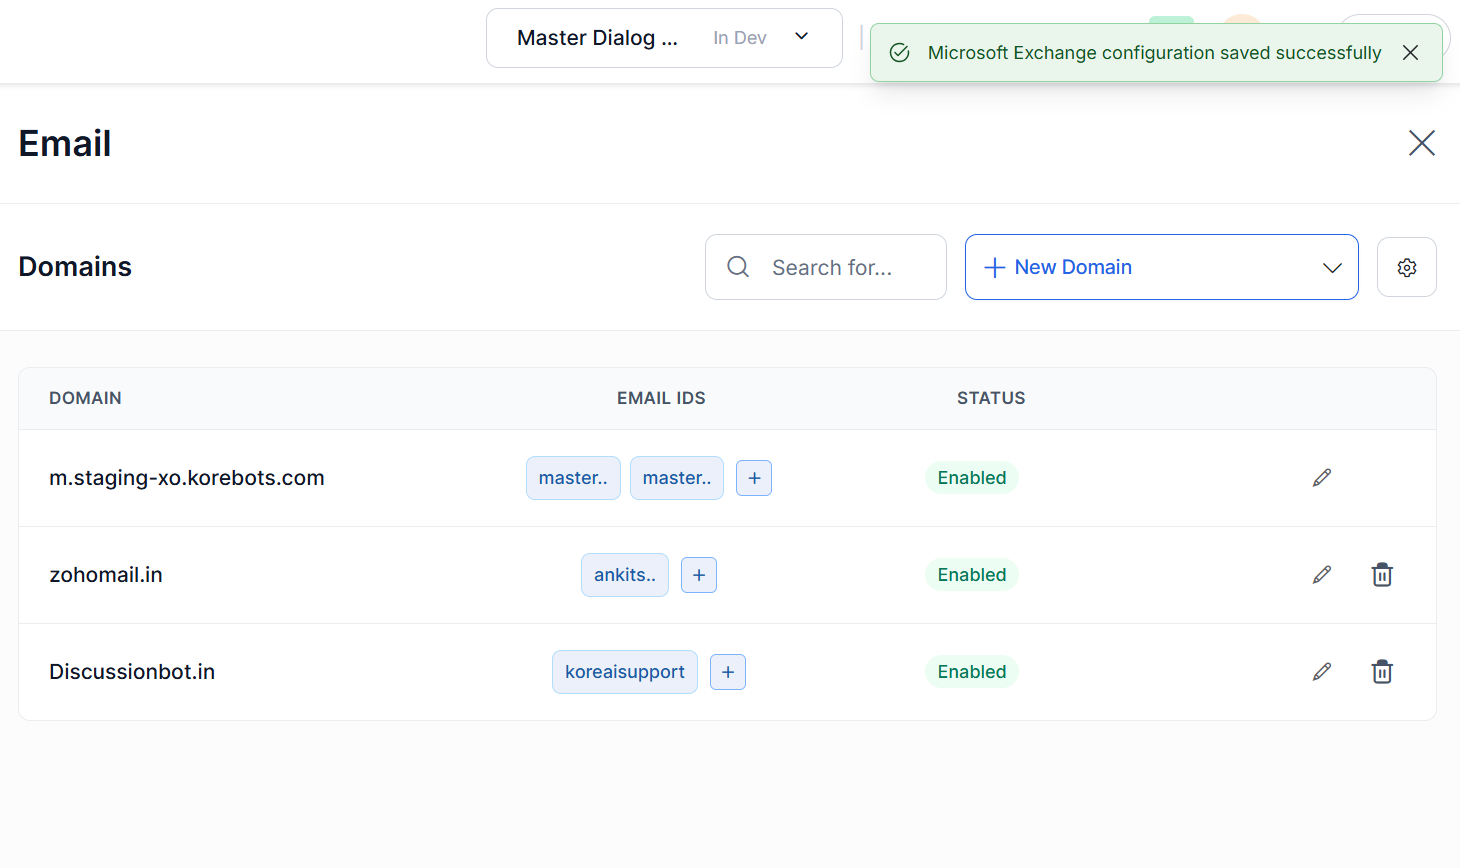Screen dimensions: 1460x868
Task: Delete the Discussionbot.in domain
Action: [x=1381, y=672]
